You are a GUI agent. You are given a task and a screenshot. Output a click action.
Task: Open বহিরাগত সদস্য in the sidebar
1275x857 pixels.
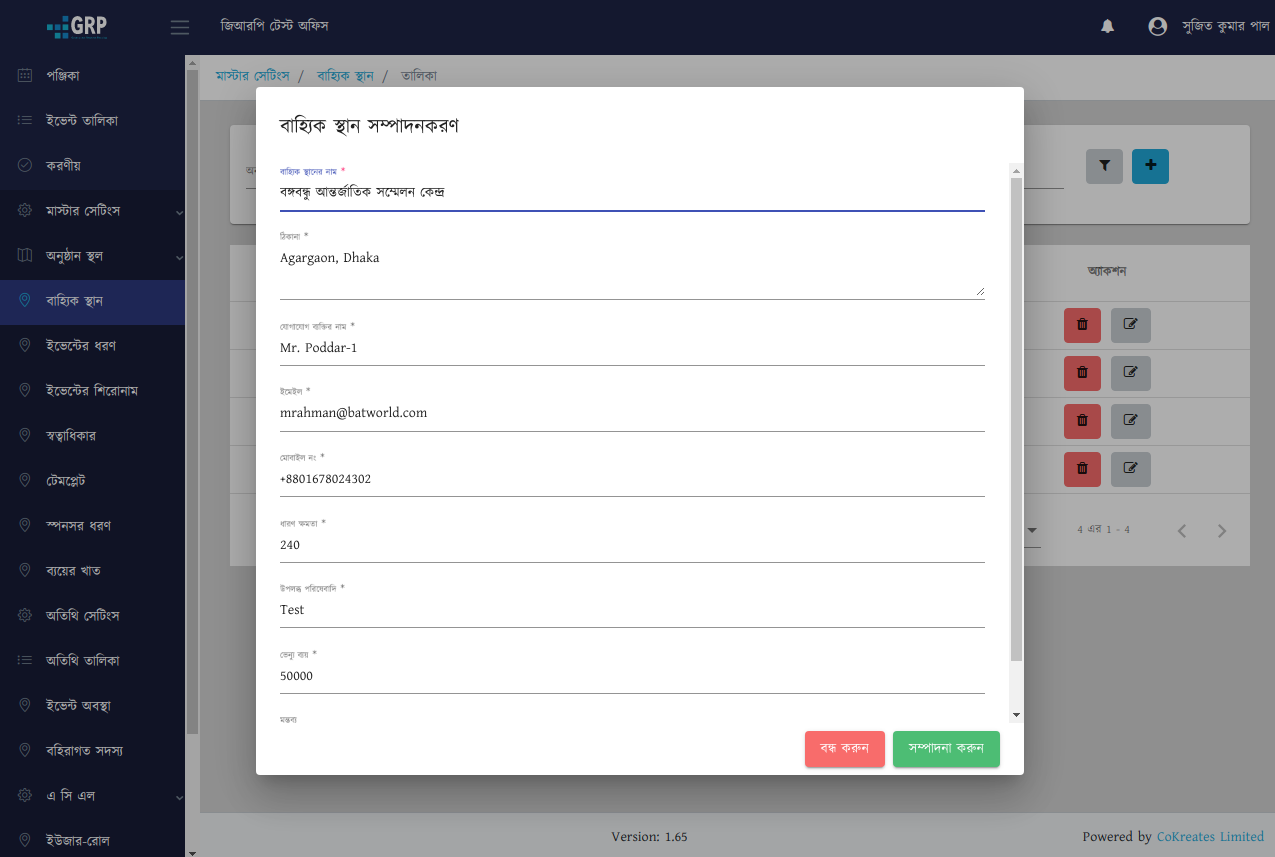click(92, 750)
